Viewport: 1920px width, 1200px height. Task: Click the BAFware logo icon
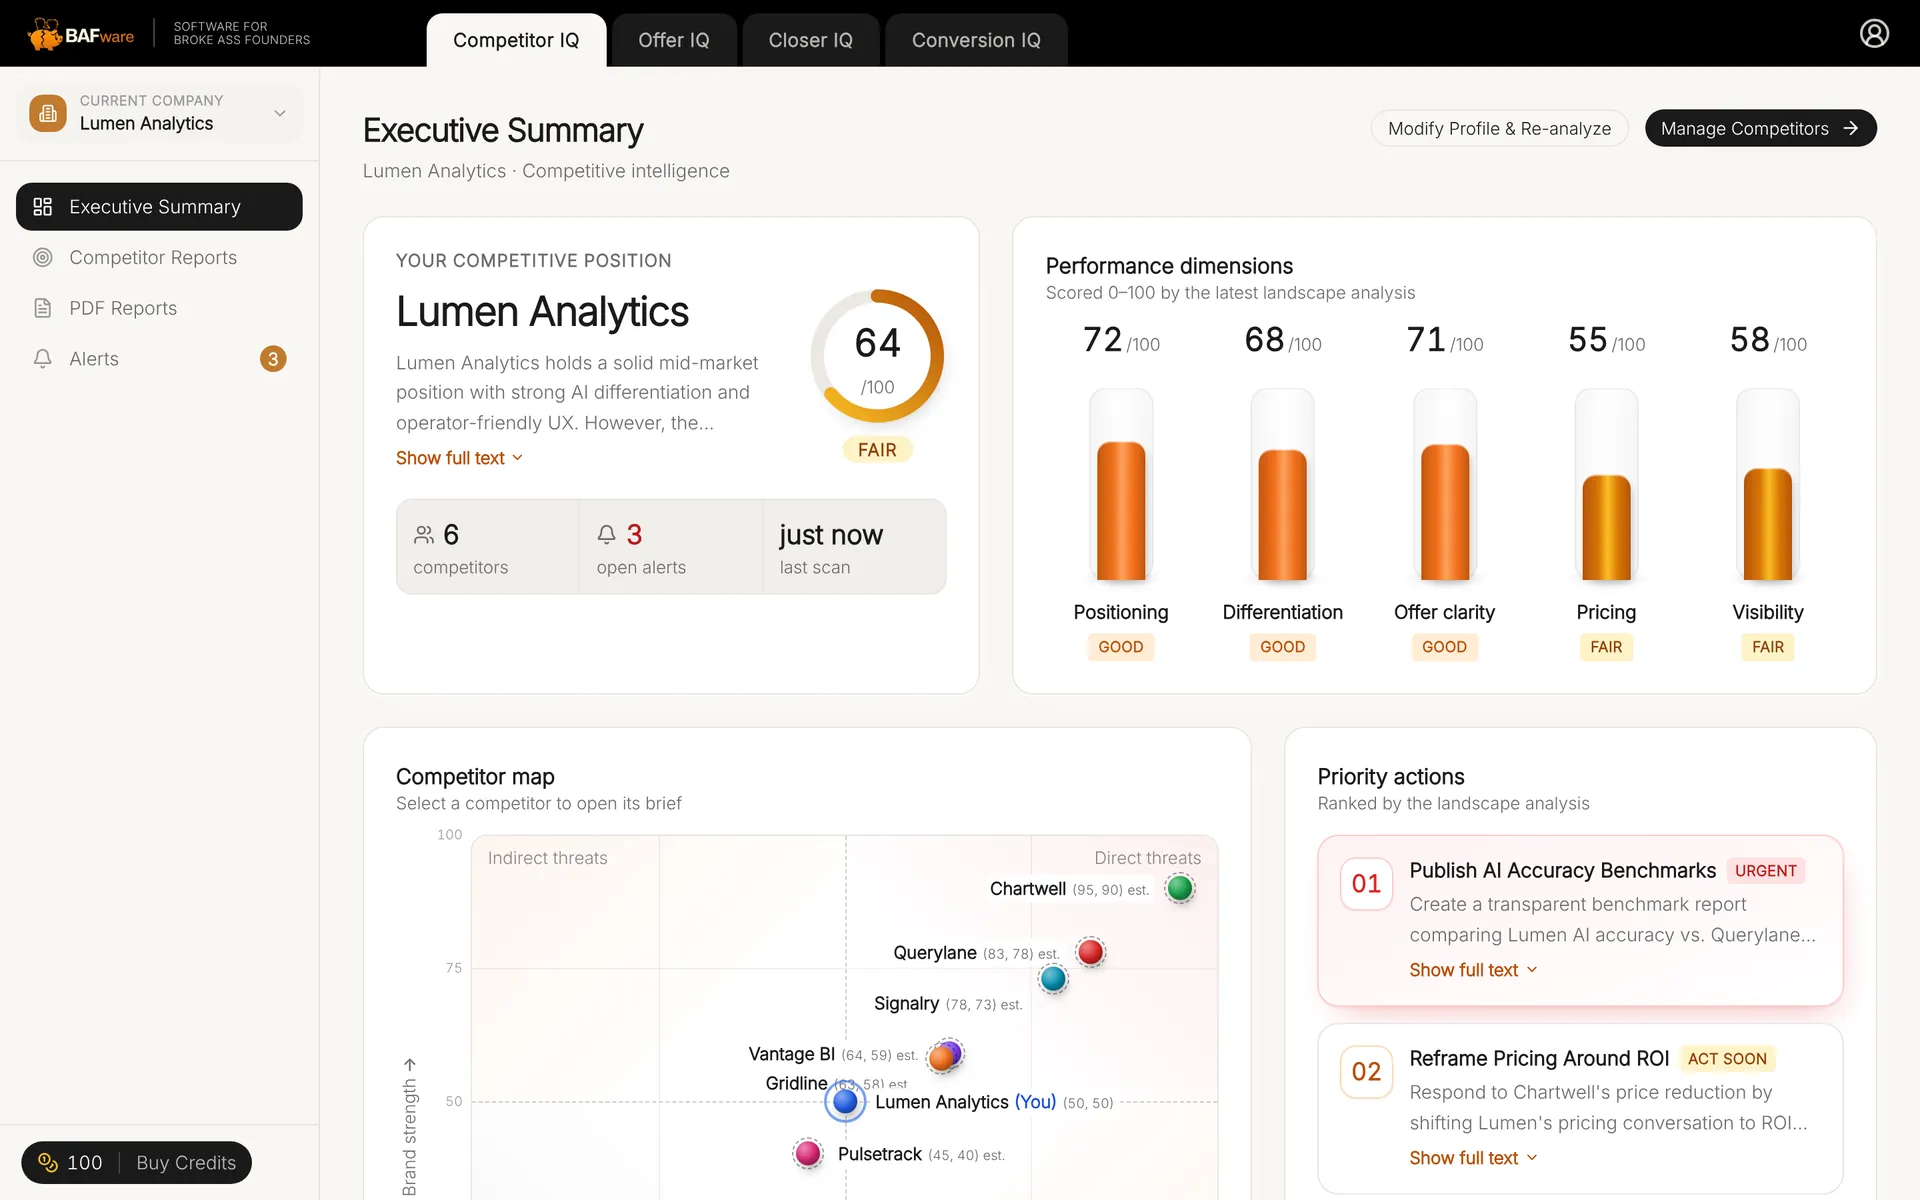click(x=44, y=35)
